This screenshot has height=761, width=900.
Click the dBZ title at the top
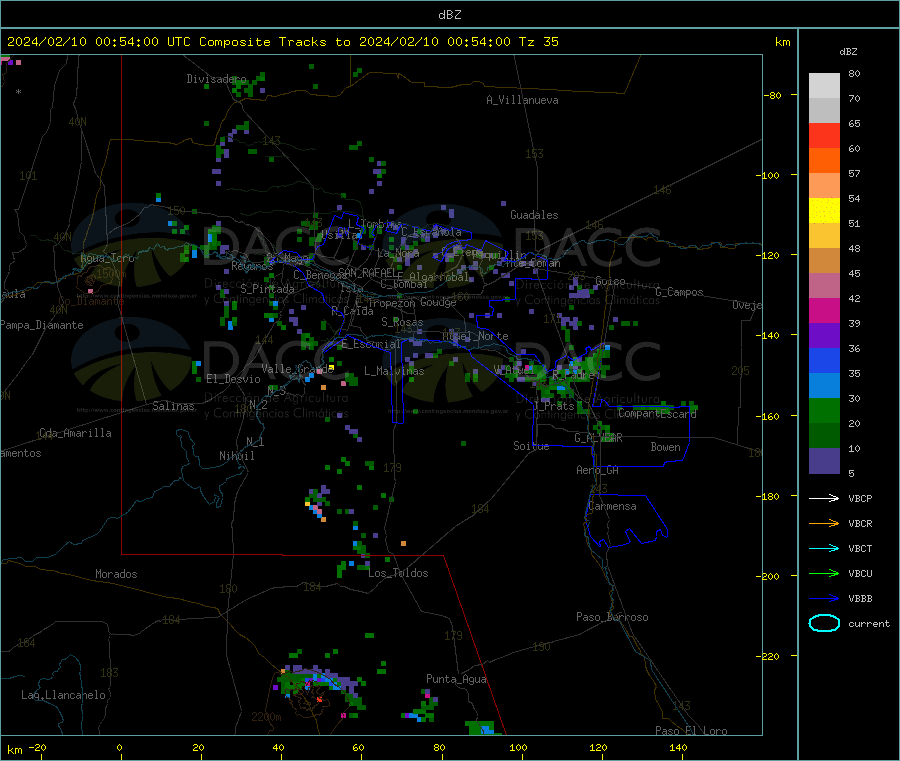(449, 15)
